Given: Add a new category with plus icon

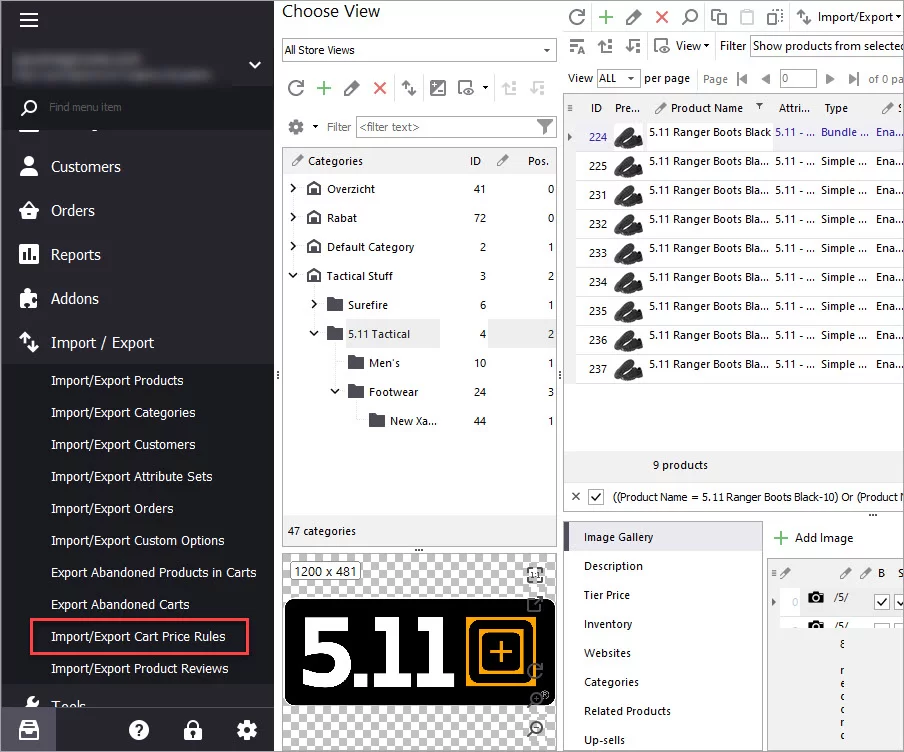Looking at the screenshot, I should pos(324,88).
